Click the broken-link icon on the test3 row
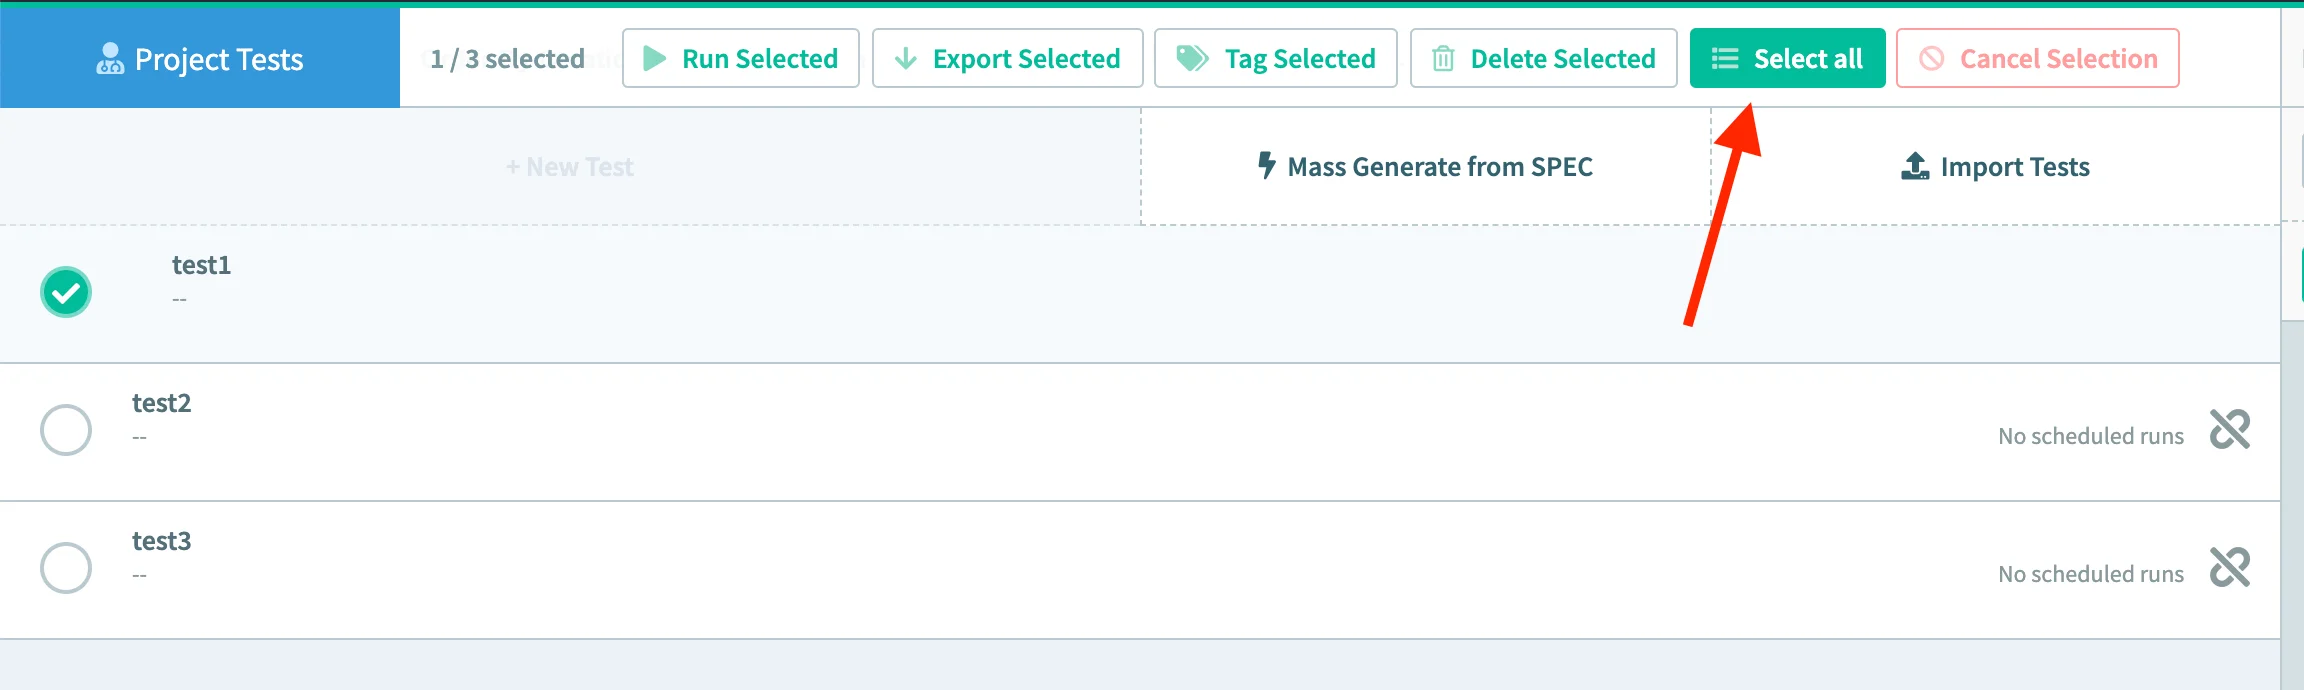This screenshot has width=2304, height=690. [x=2231, y=567]
